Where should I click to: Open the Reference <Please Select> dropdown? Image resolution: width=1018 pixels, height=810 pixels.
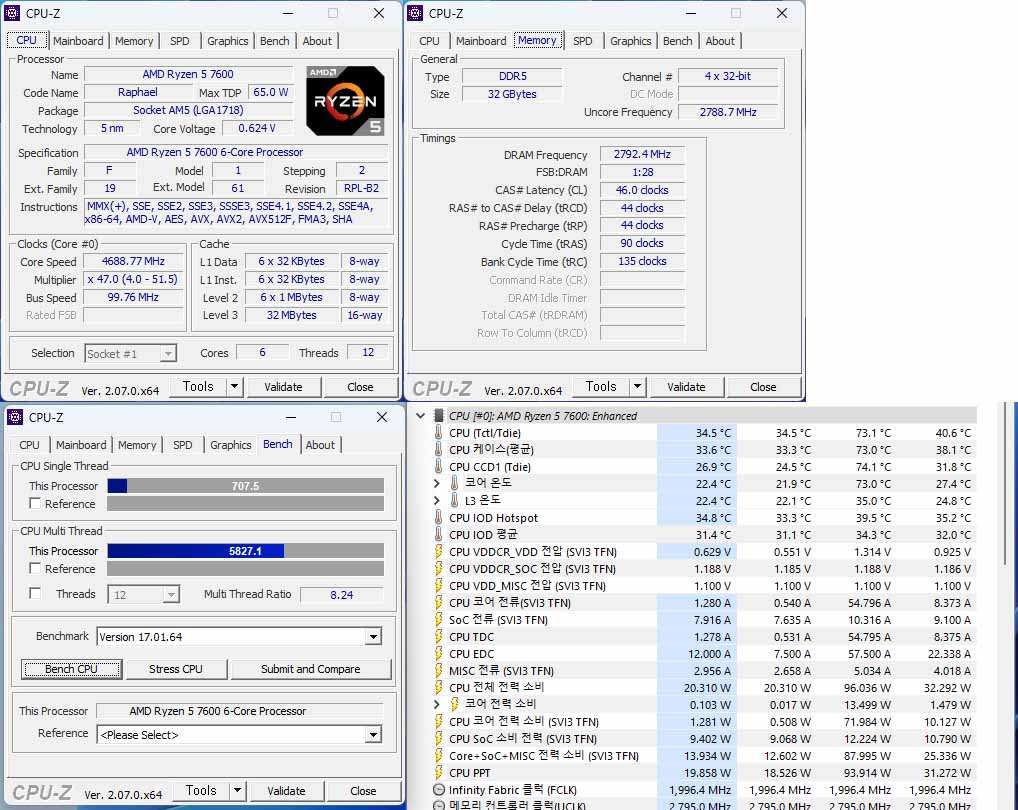[x=373, y=735]
